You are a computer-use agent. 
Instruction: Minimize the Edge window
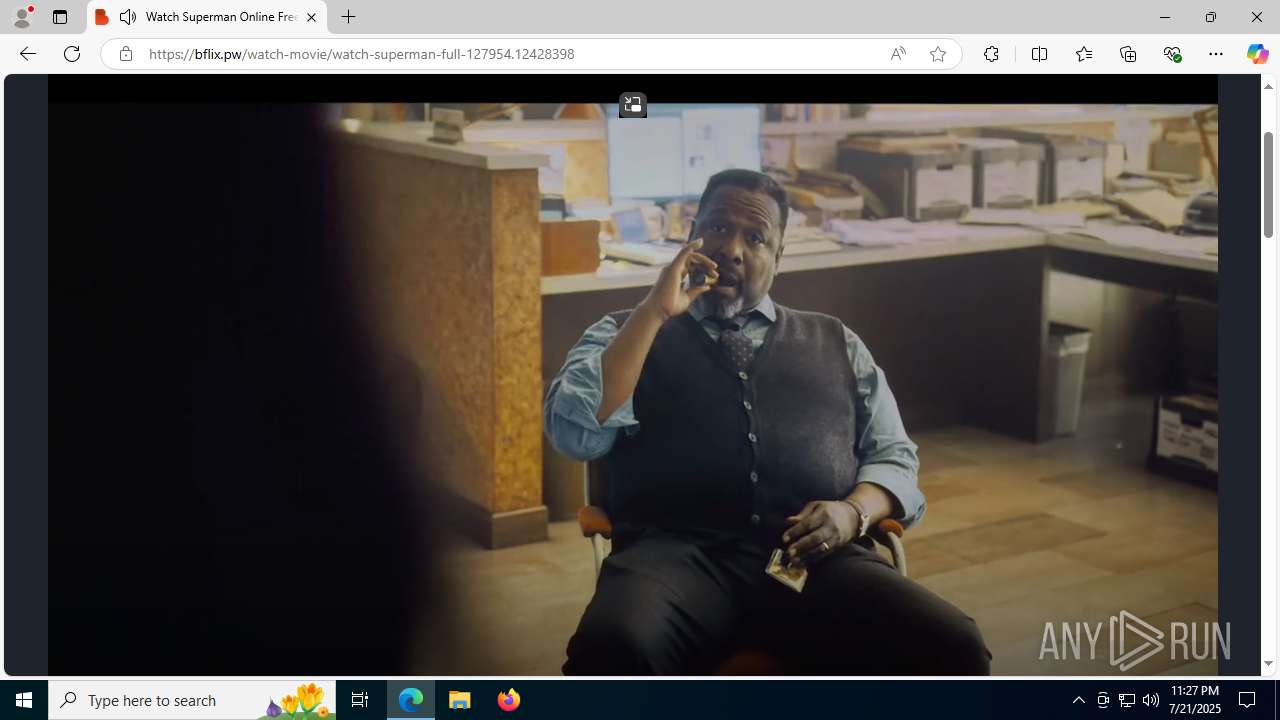click(x=1164, y=17)
